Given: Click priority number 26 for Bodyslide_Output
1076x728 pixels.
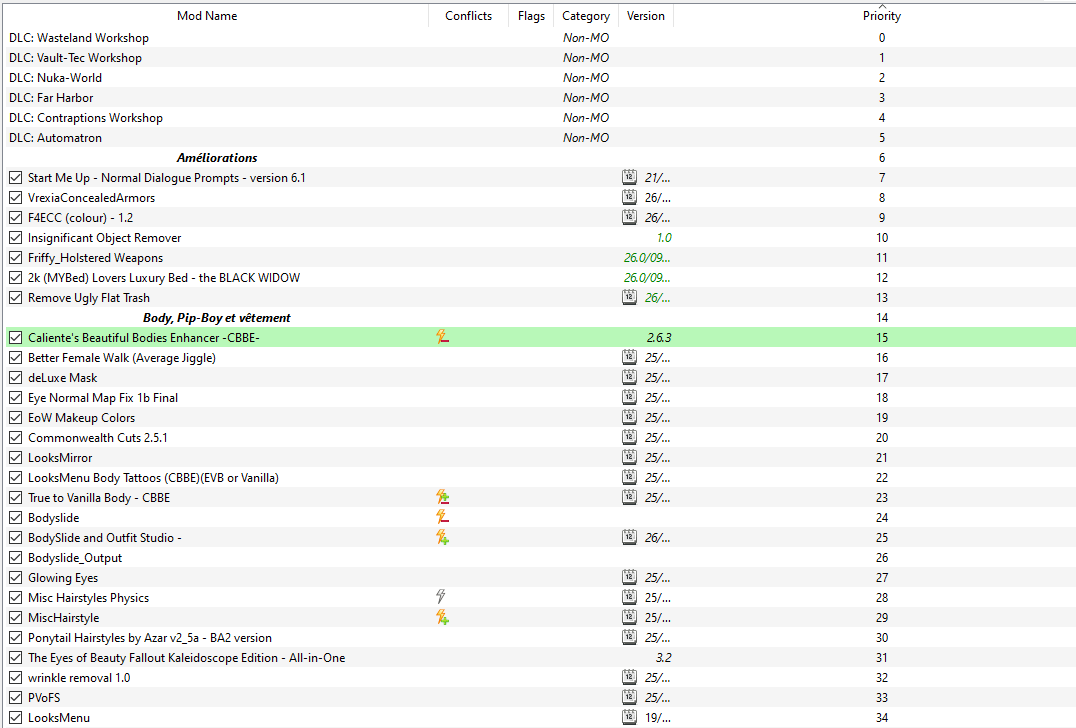Looking at the screenshot, I should (882, 557).
